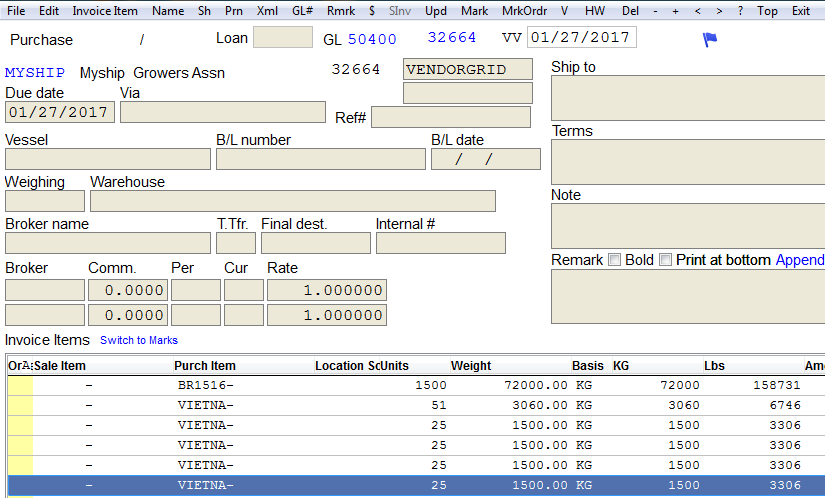Click the B/L date field
The width and height of the screenshot is (825, 498).
[486, 159]
